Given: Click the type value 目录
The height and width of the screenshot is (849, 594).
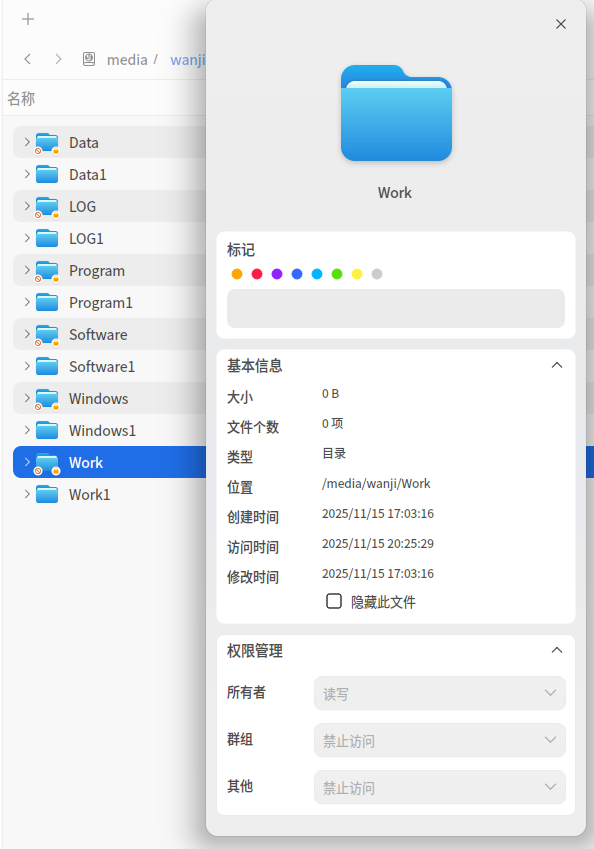Looking at the screenshot, I should pyautogui.click(x=334, y=453).
